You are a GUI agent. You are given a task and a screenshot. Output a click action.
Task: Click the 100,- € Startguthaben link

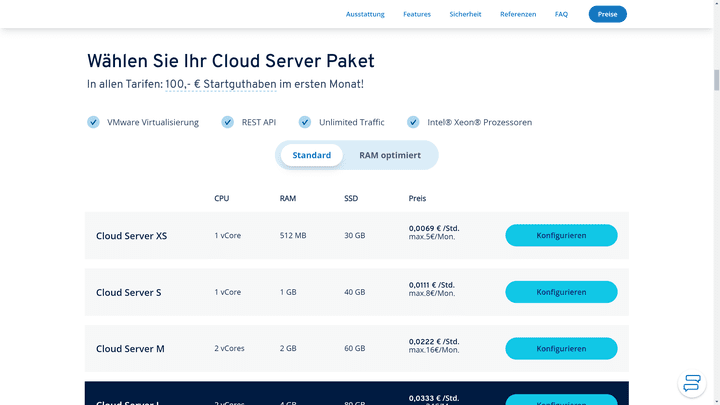tap(221, 85)
